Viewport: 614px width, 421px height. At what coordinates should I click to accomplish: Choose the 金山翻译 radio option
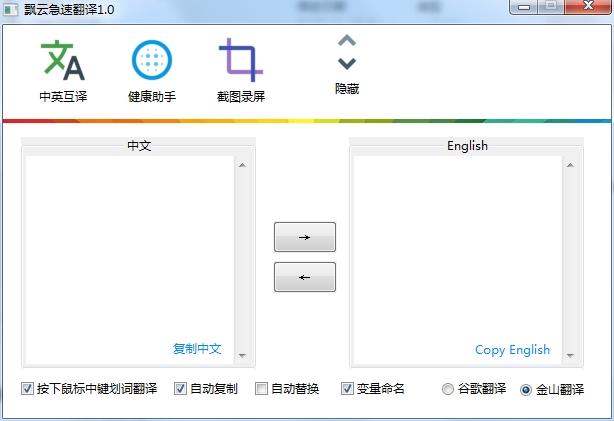526,390
